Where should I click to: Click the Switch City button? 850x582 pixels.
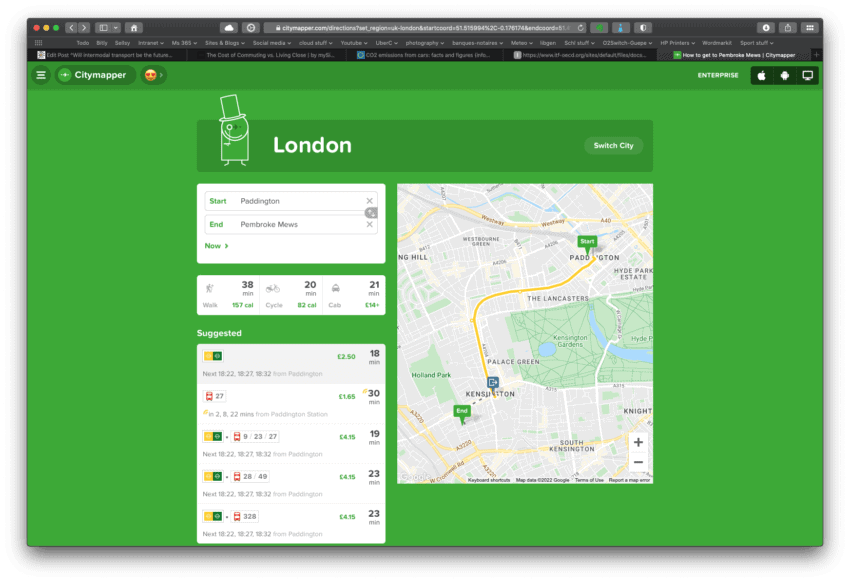pos(613,145)
